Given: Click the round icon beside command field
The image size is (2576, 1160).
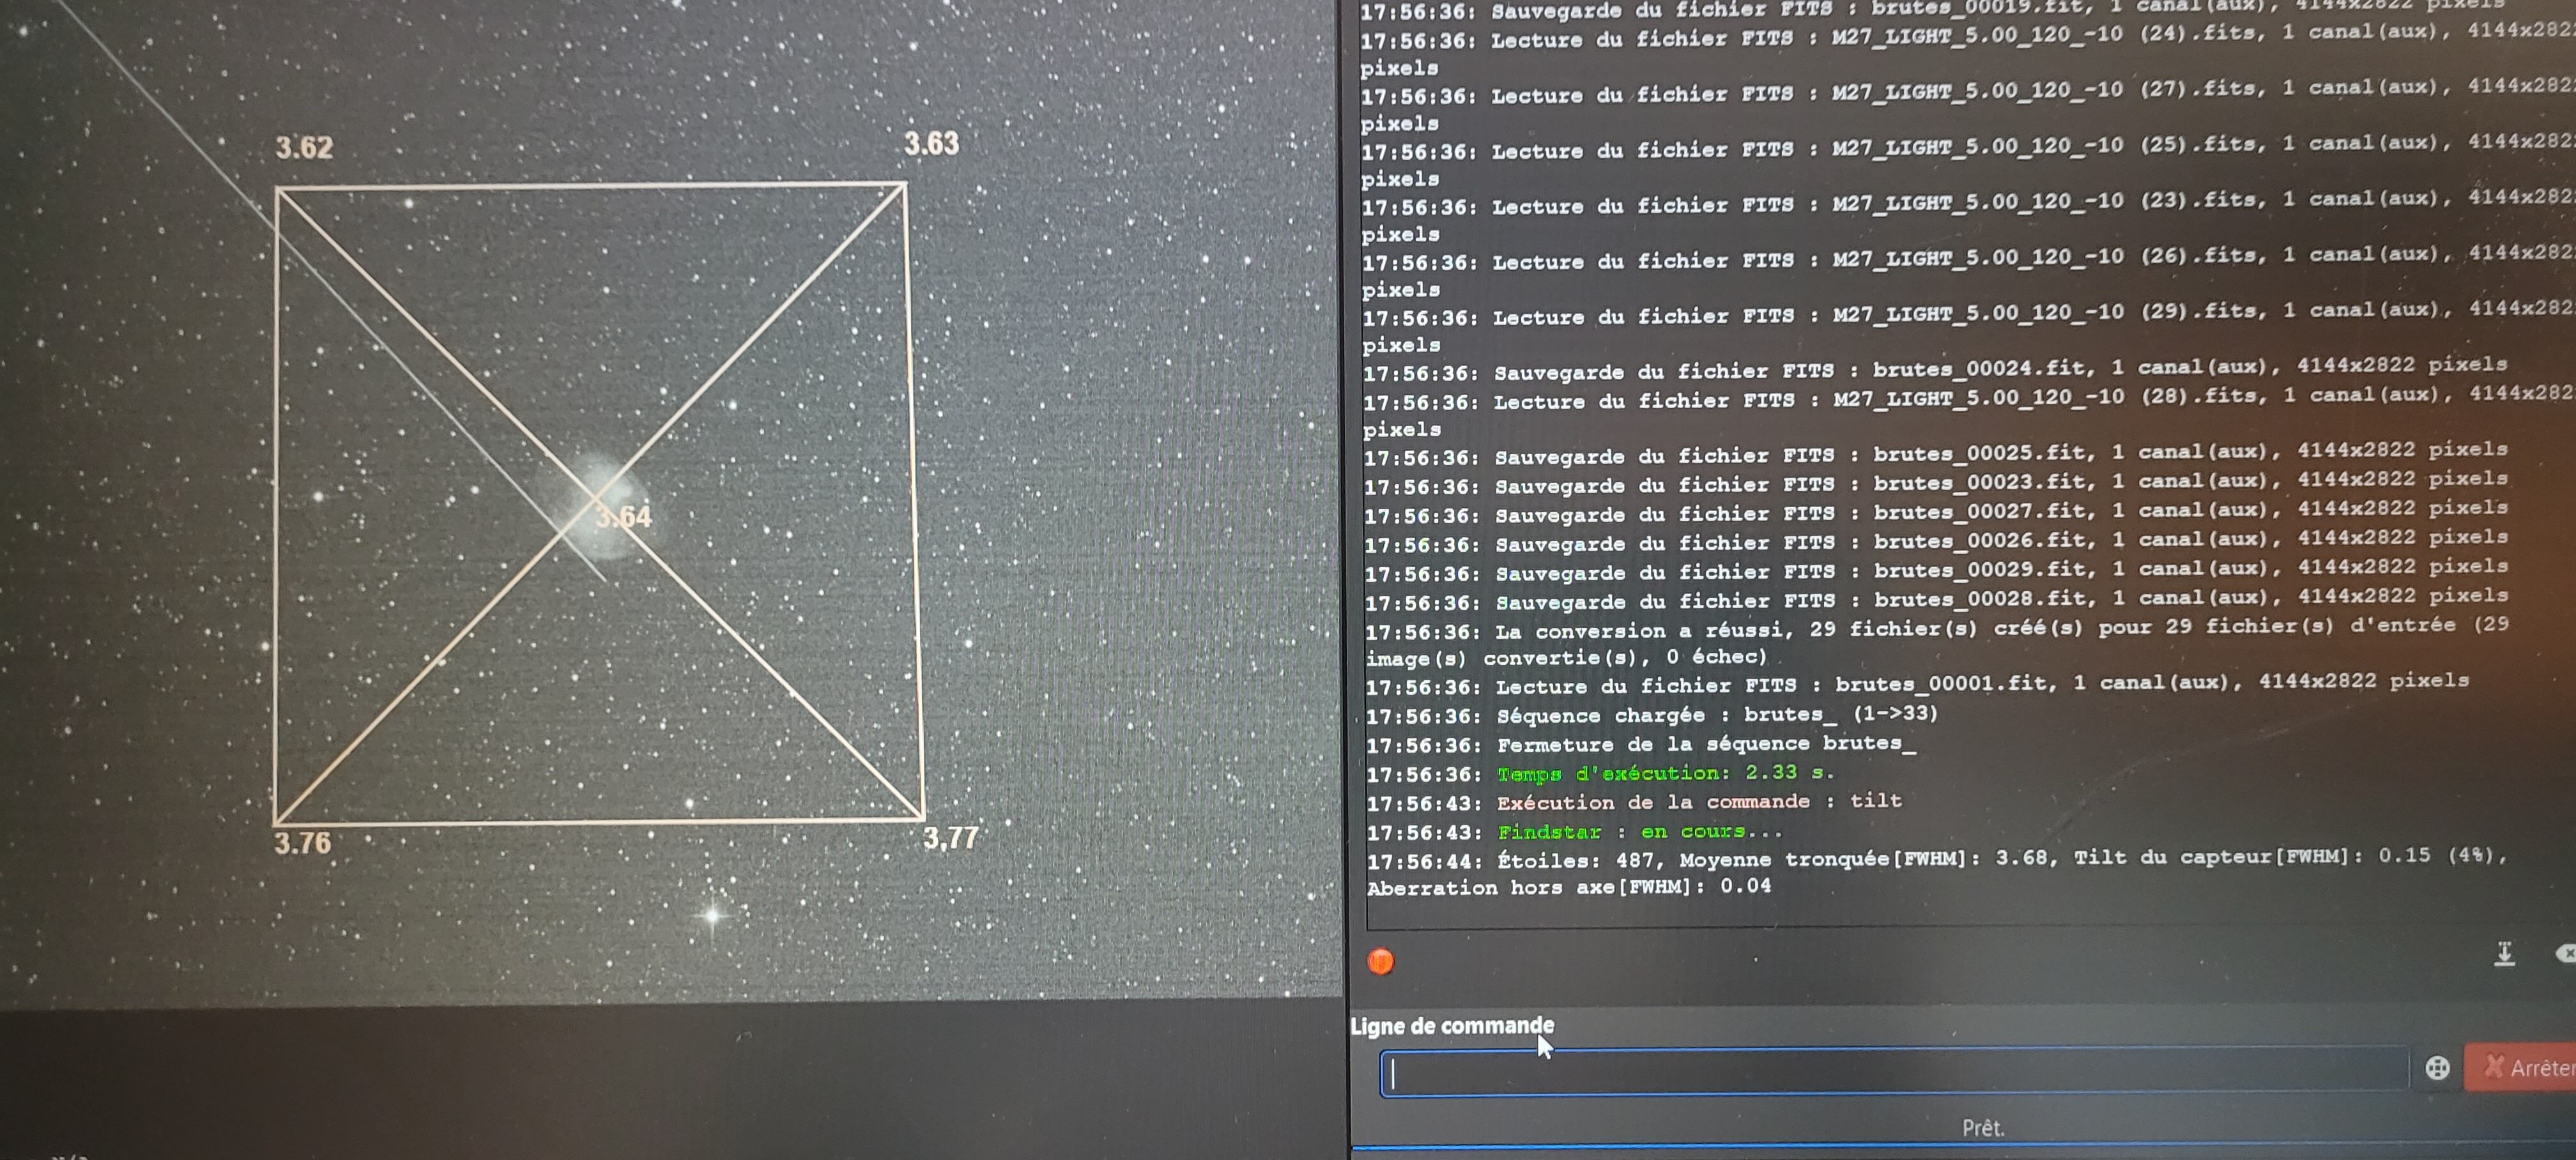Looking at the screenshot, I should click(x=2437, y=1068).
